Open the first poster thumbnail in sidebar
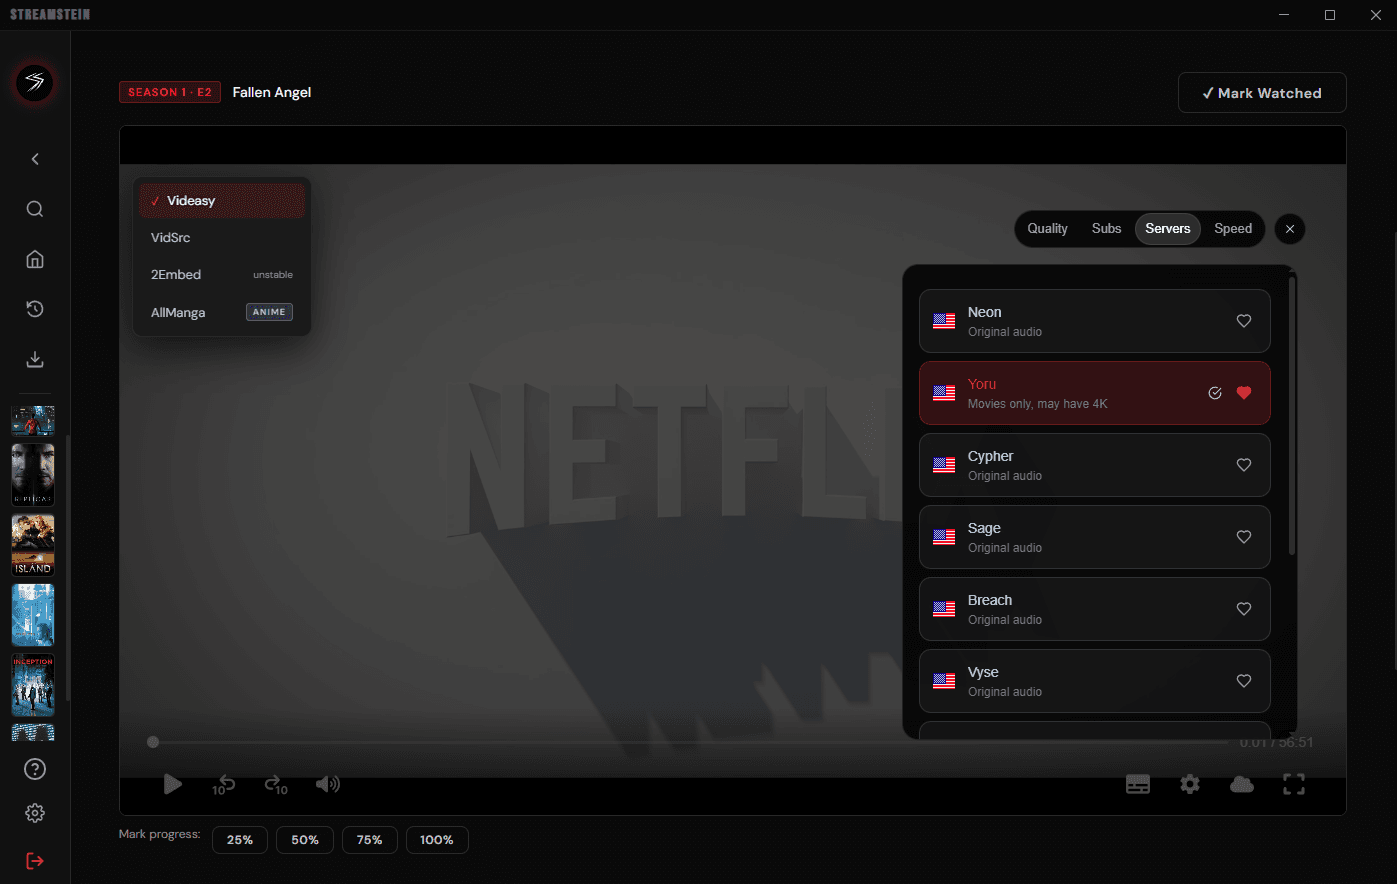 (33, 420)
